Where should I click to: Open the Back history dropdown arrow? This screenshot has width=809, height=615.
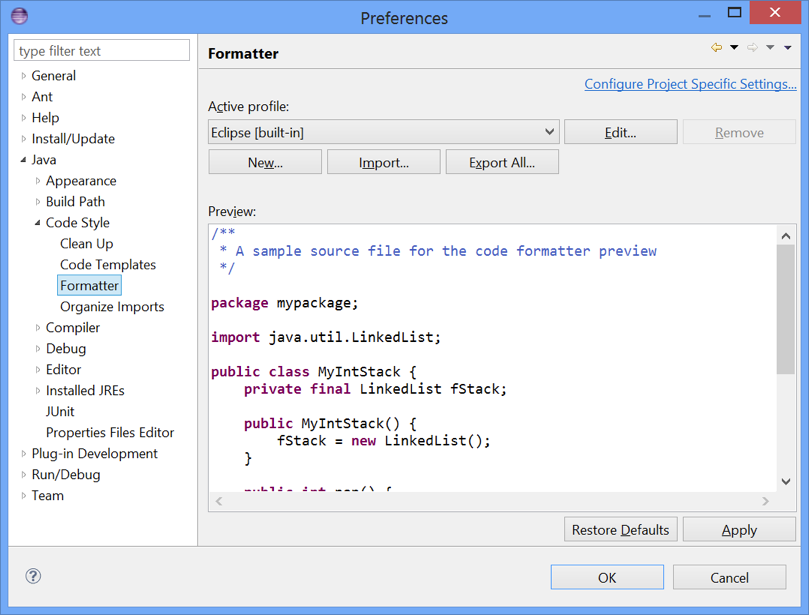pyautogui.click(x=734, y=47)
